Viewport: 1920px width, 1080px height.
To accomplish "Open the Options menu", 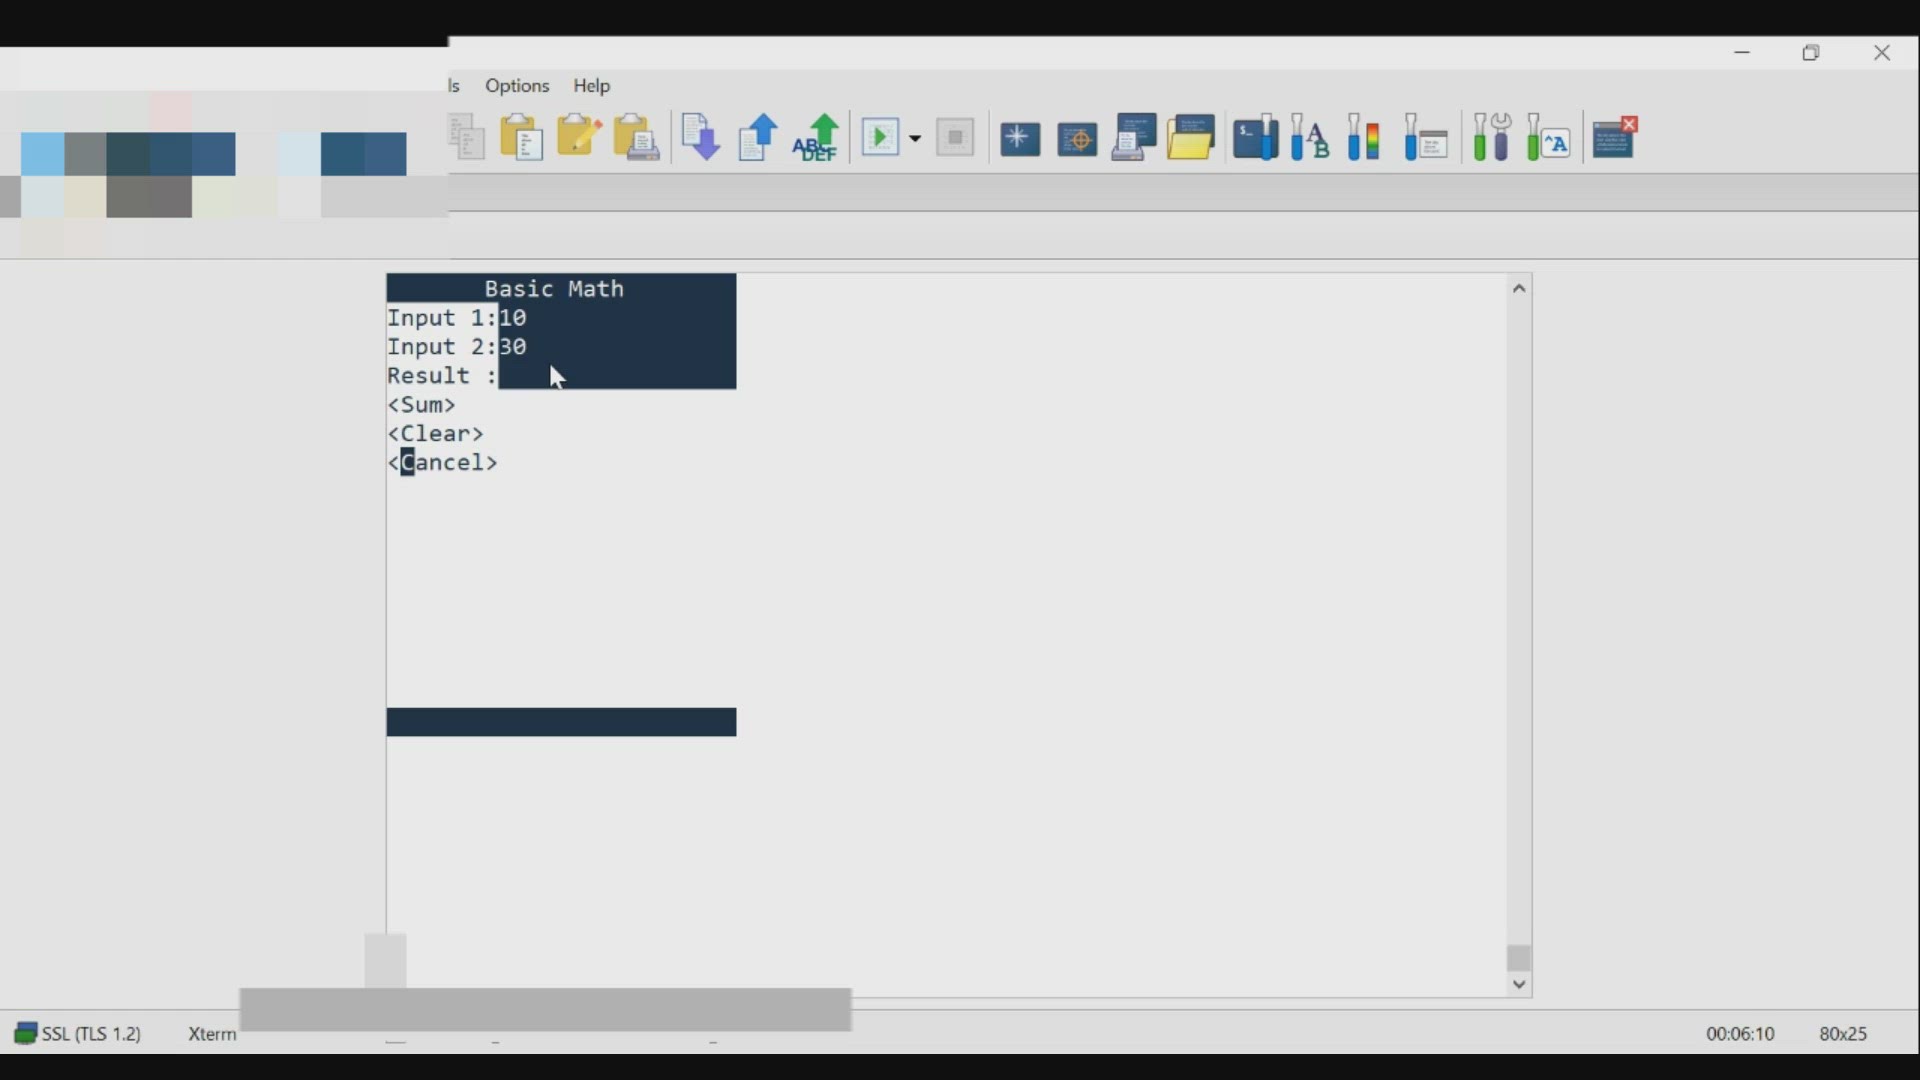I will point(517,86).
